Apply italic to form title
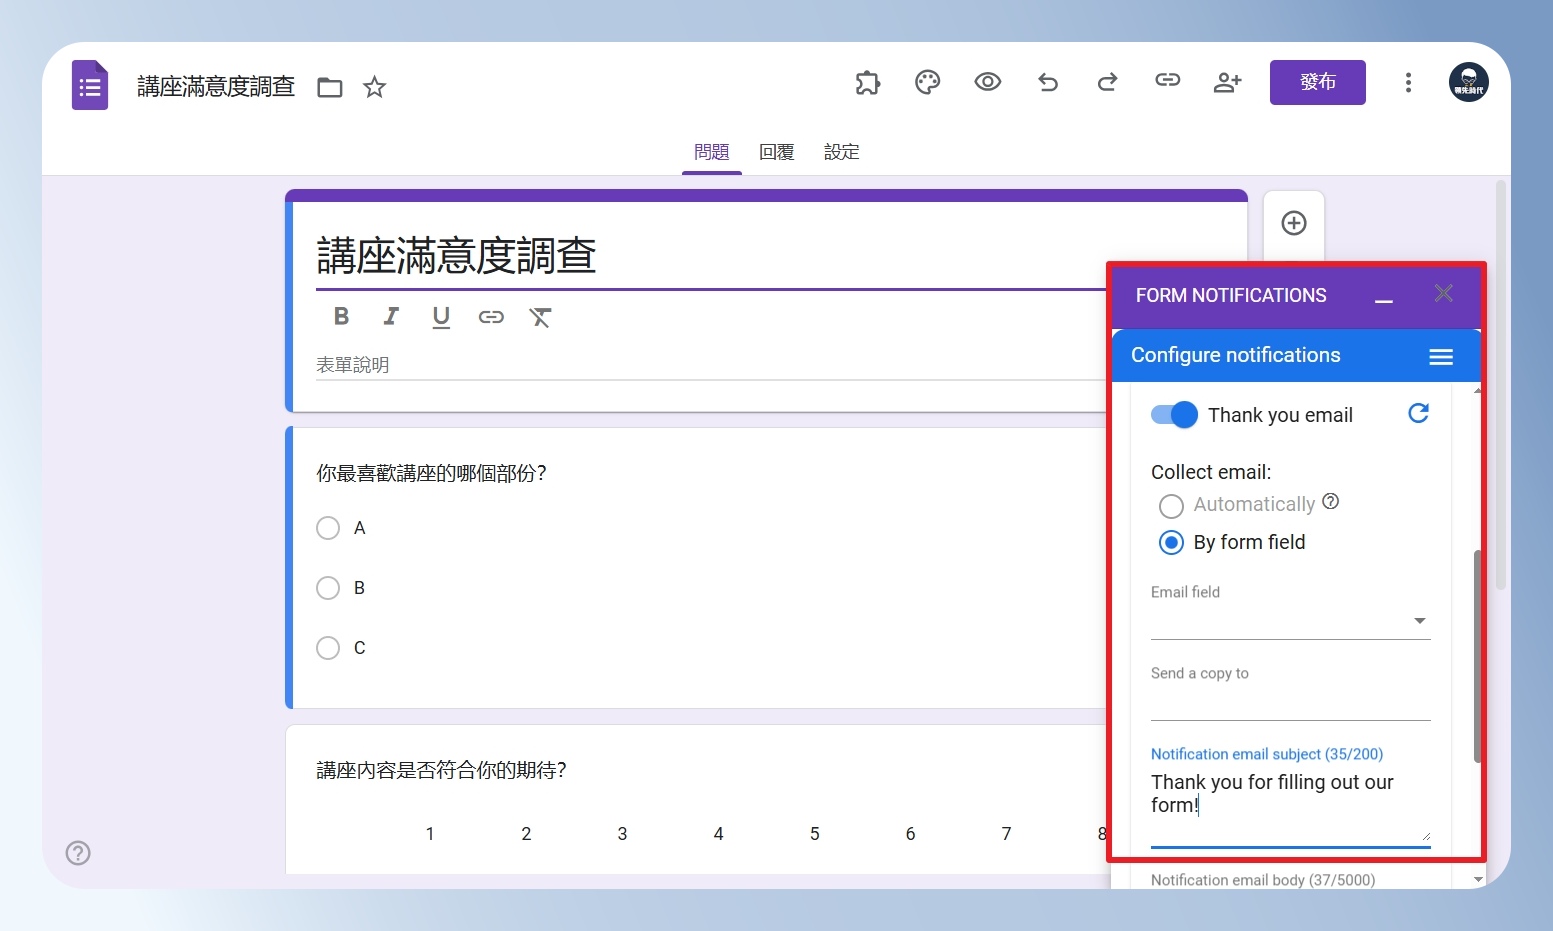1553x931 pixels. (x=391, y=317)
